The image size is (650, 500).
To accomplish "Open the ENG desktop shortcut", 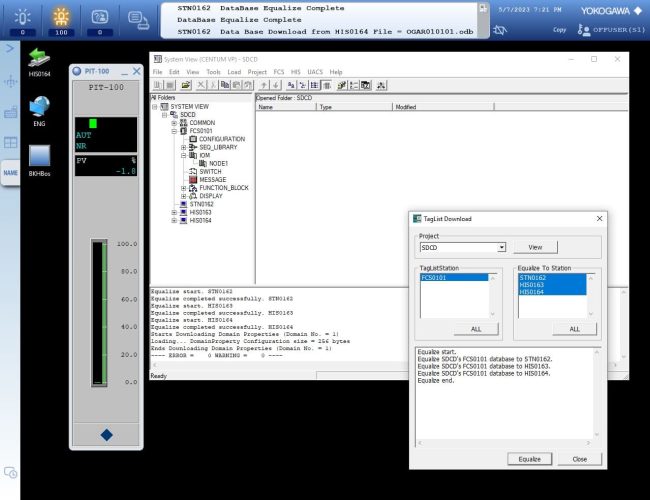I will point(39,112).
